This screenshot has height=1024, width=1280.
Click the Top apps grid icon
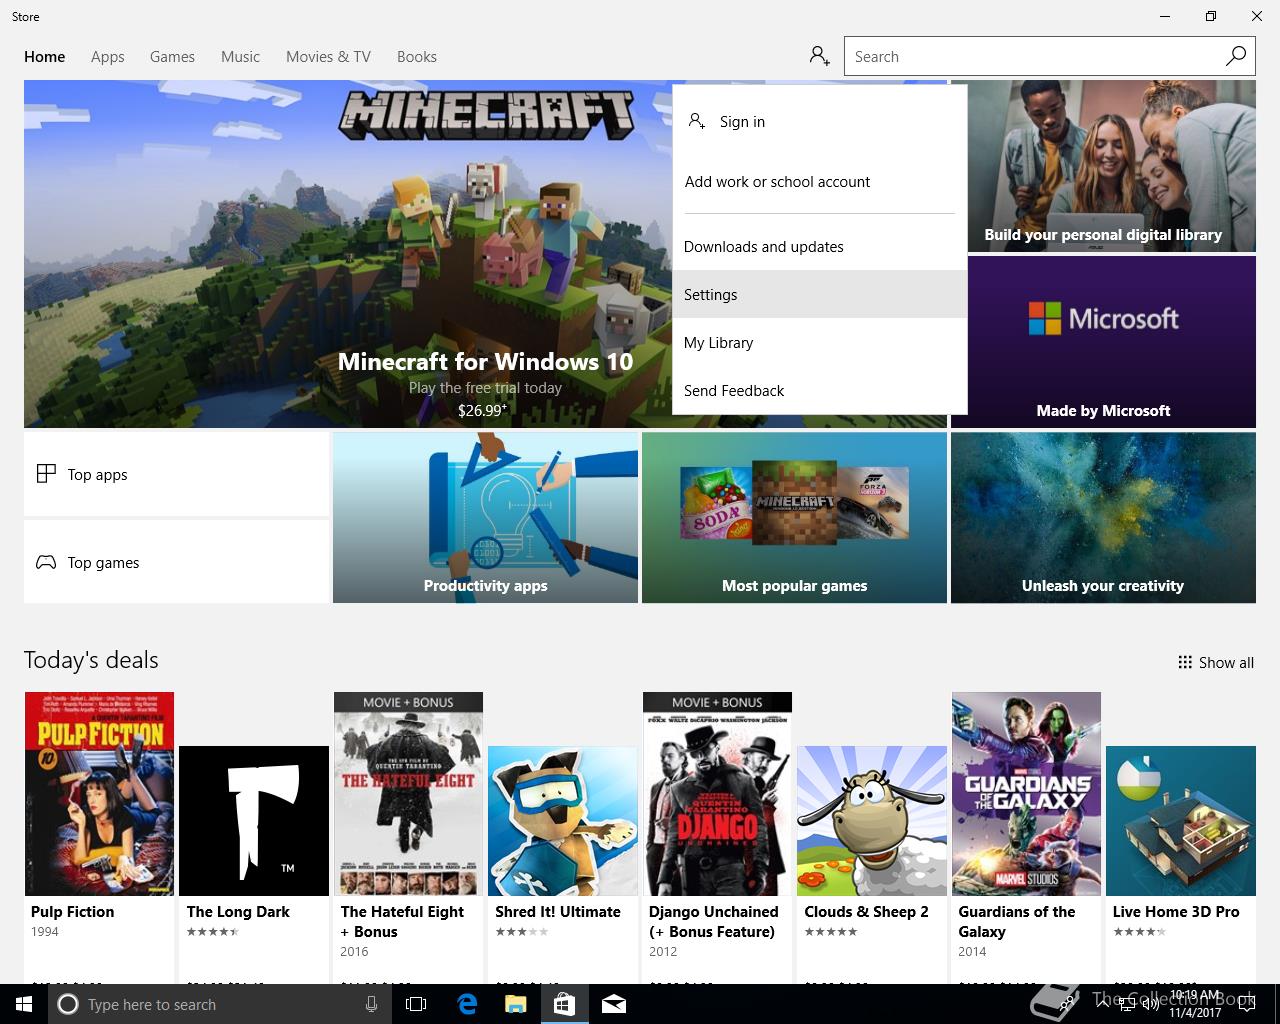point(46,474)
